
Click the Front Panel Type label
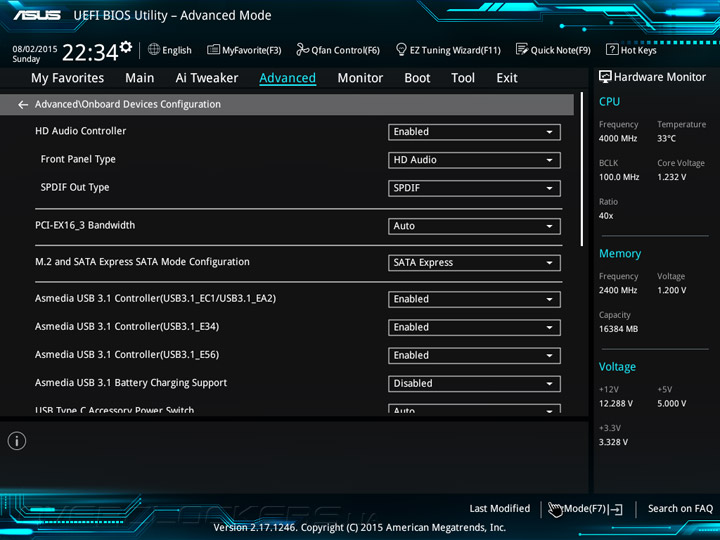tap(78, 159)
